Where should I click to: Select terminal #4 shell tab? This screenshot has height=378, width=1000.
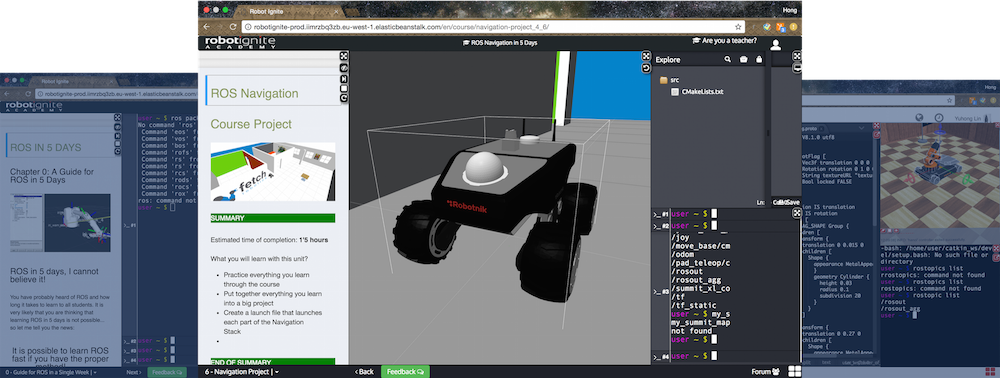point(661,356)
